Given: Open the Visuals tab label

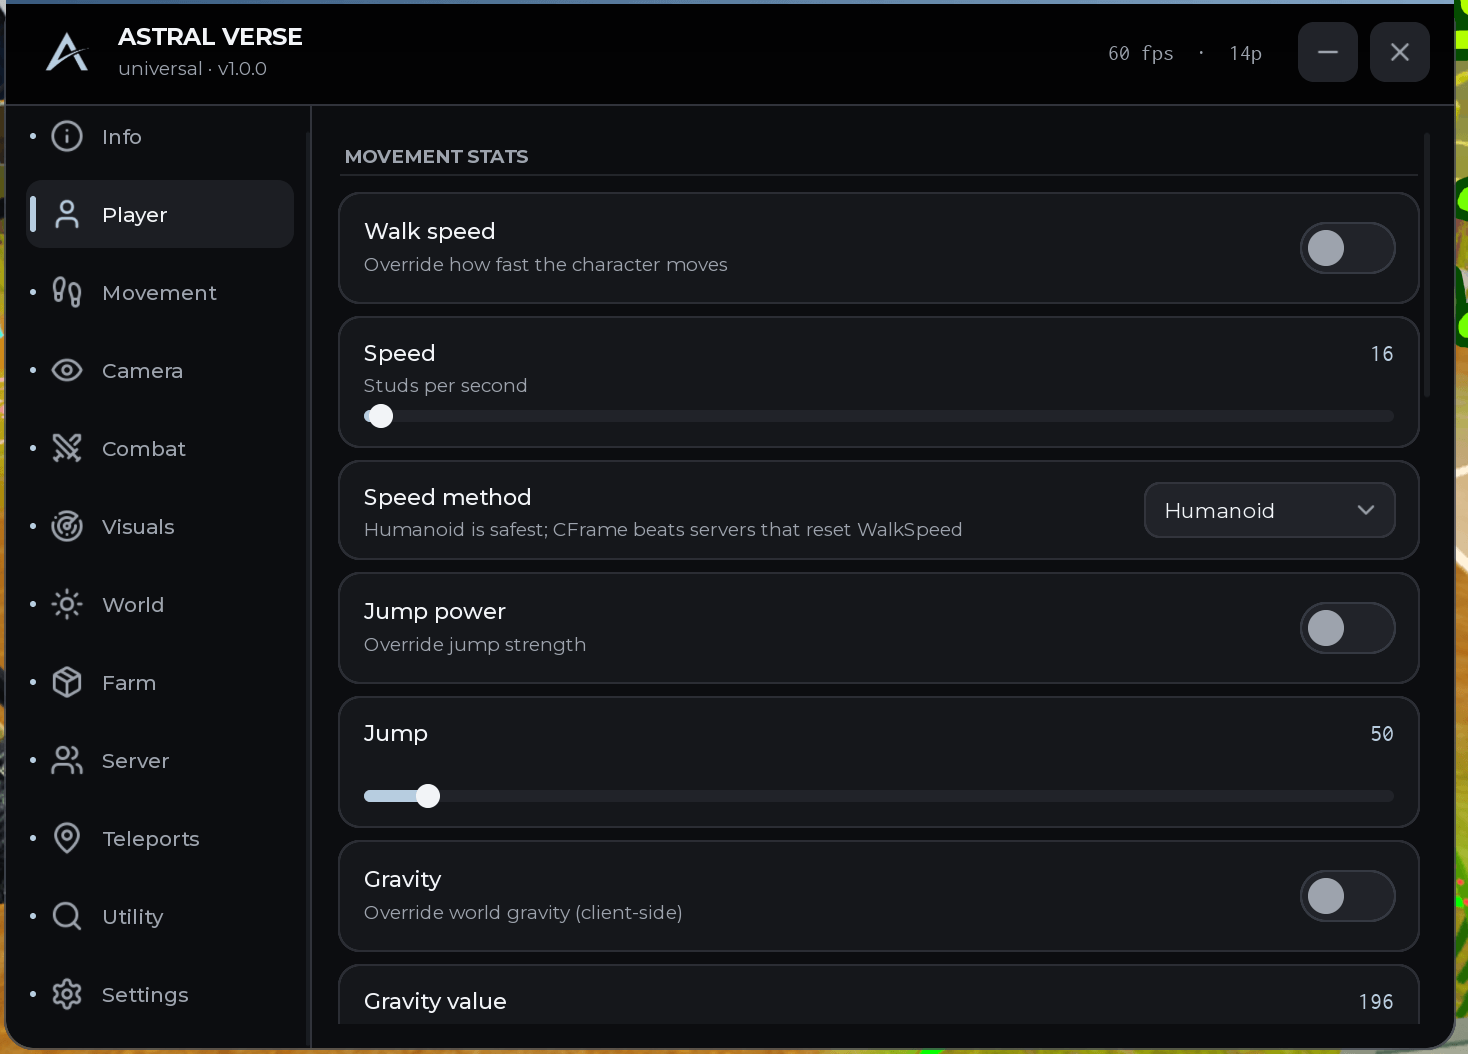Looking at the screenshot, I should pyautogui.click(x=138, y=527).
